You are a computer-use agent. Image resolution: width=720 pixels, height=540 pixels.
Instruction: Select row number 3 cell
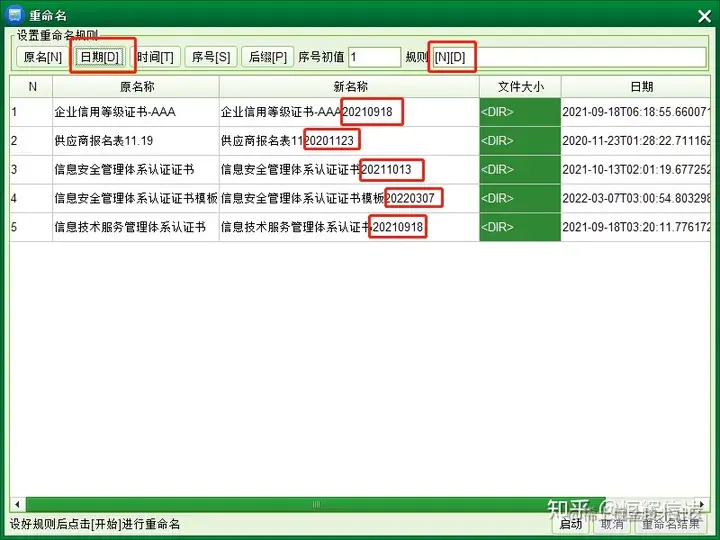point(32,169)
